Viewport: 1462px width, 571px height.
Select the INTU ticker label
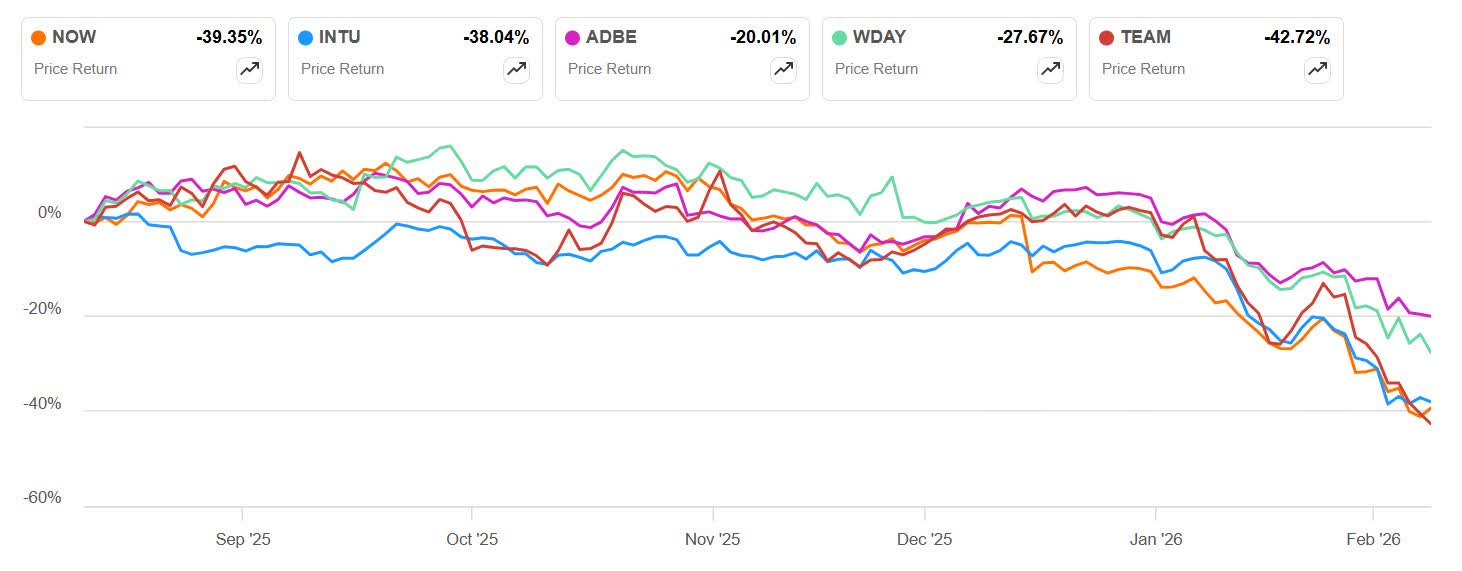(x=340, y=37)
